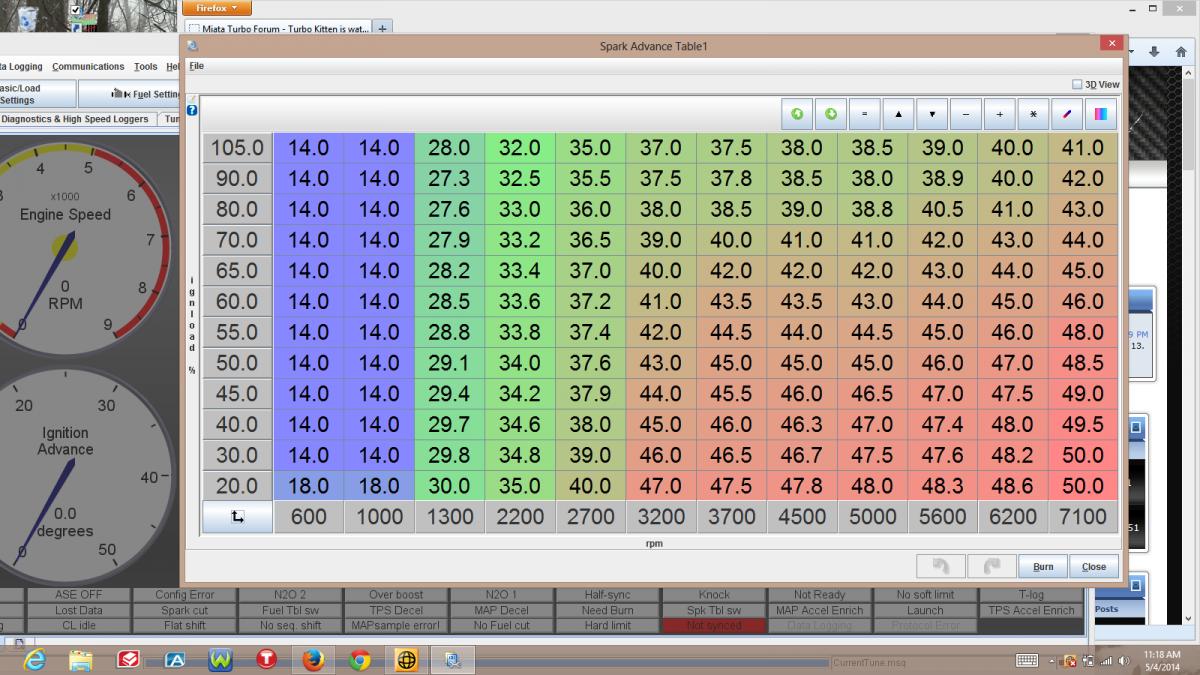Open Chrome from the taskbar
The image size is (1200, 675).
click(x=360, y=660)
